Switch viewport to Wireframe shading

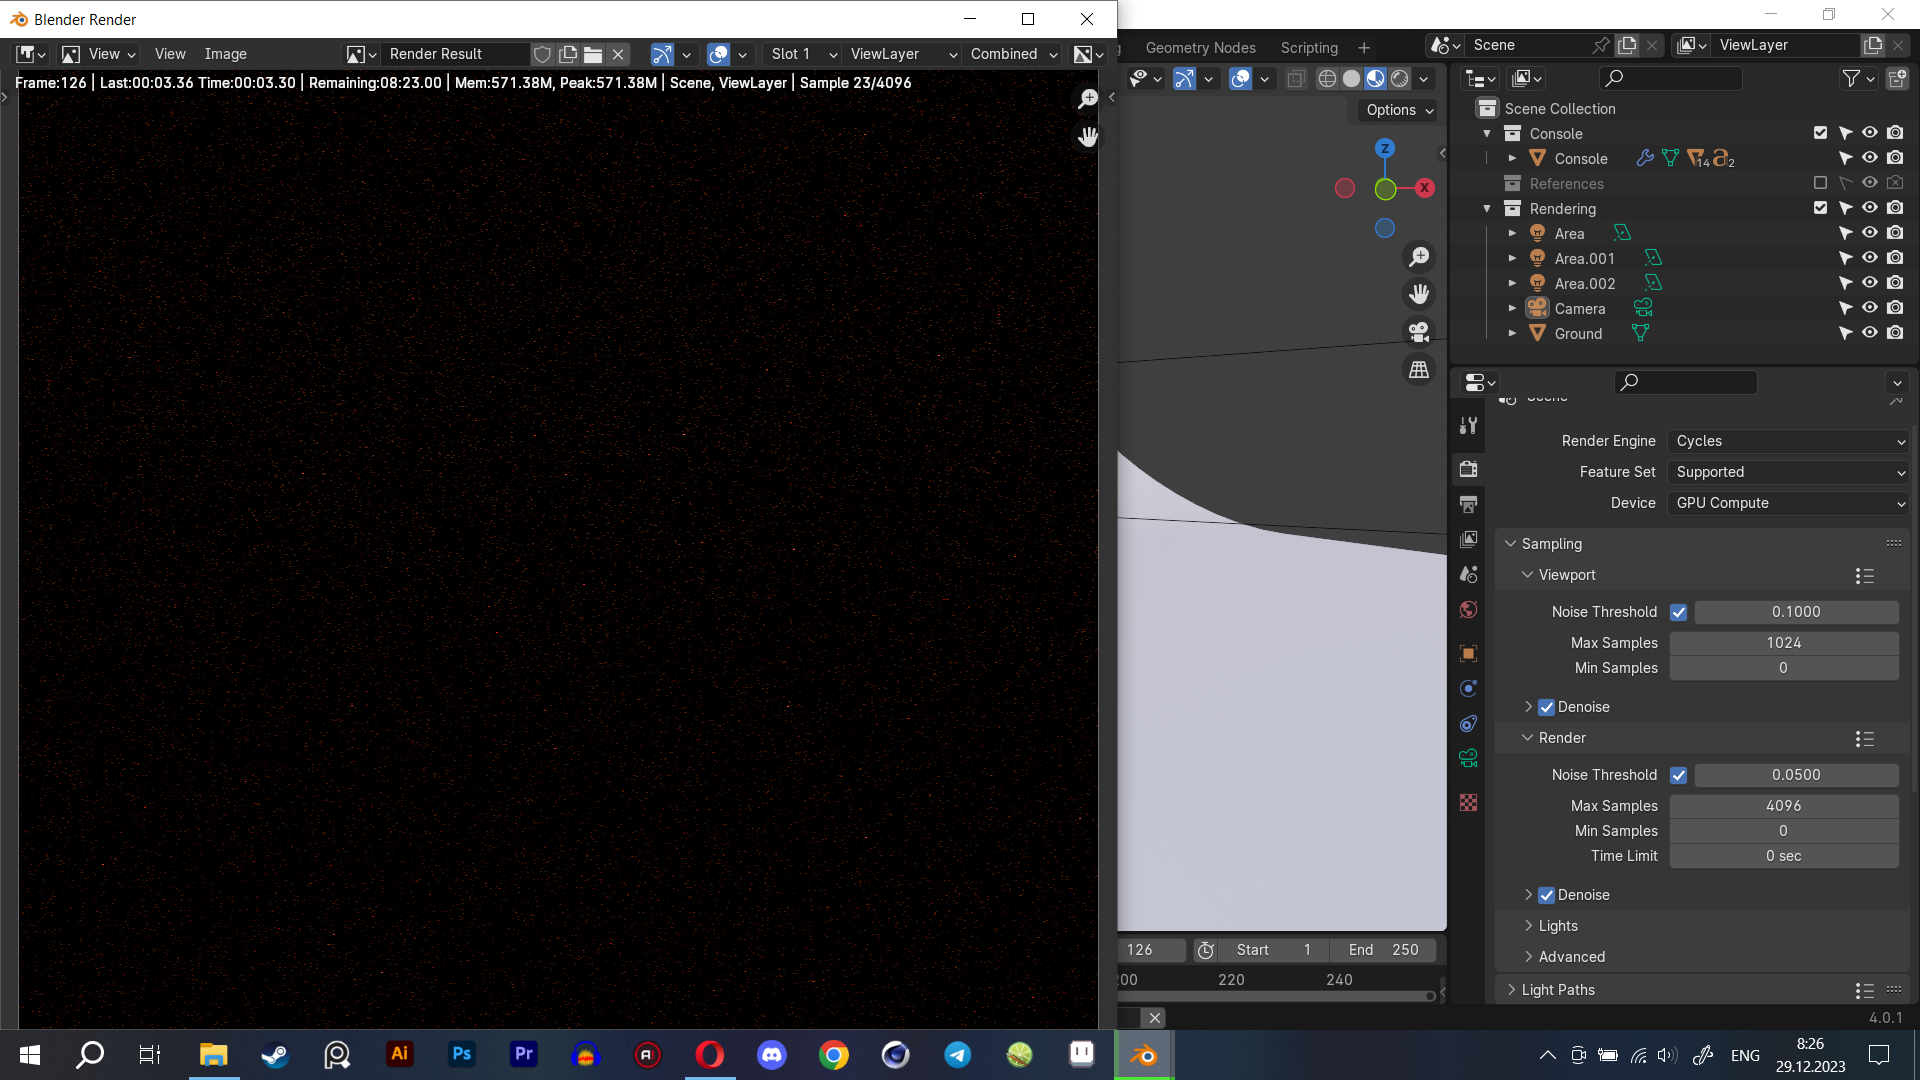1327,78
